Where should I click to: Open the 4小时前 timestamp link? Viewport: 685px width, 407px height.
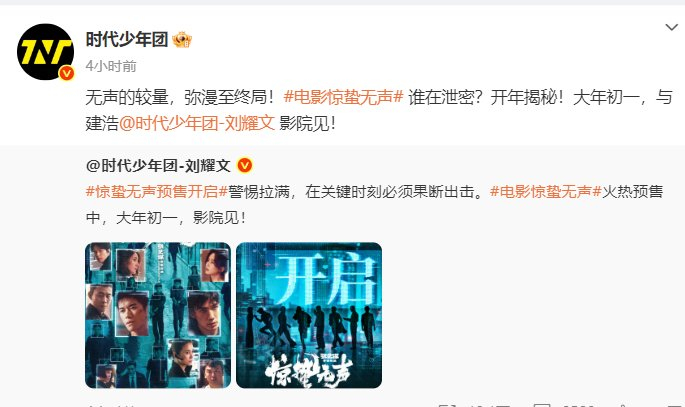pyautogui.click(x=111, y=66)
